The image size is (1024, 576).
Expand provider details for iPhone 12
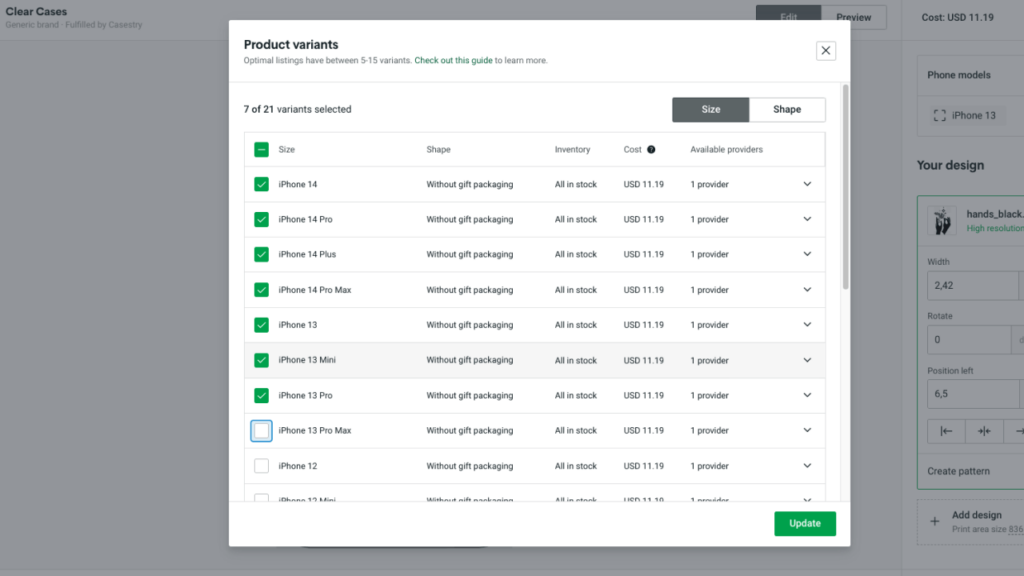pos(807,465)
